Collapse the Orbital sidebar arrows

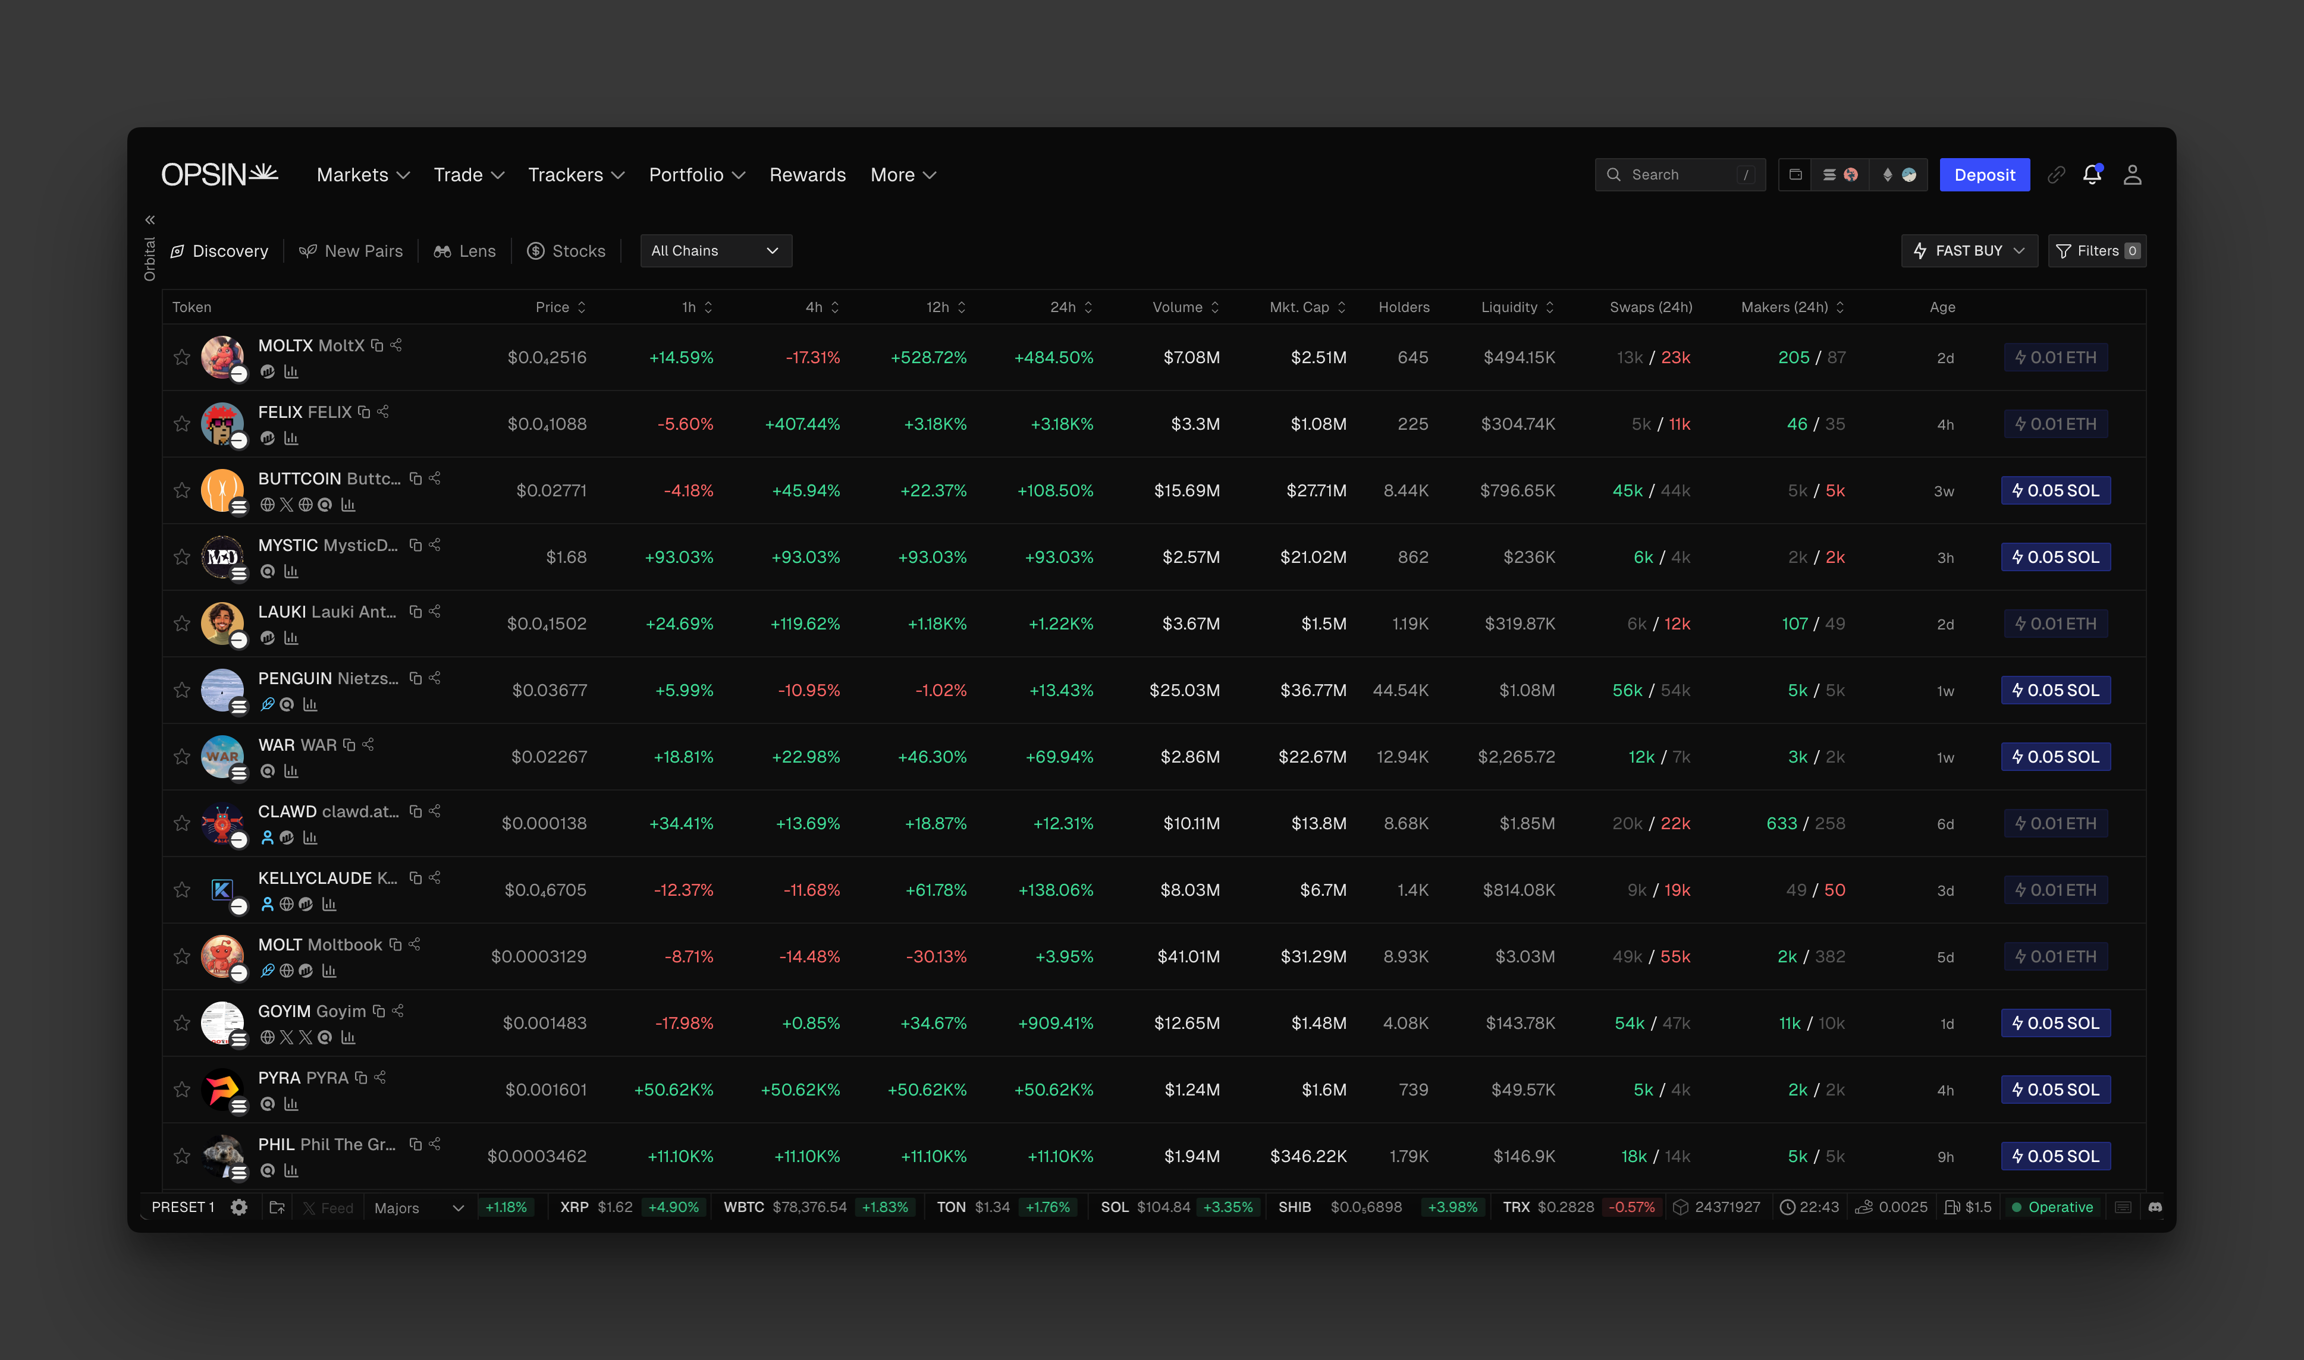coord(150,220)
